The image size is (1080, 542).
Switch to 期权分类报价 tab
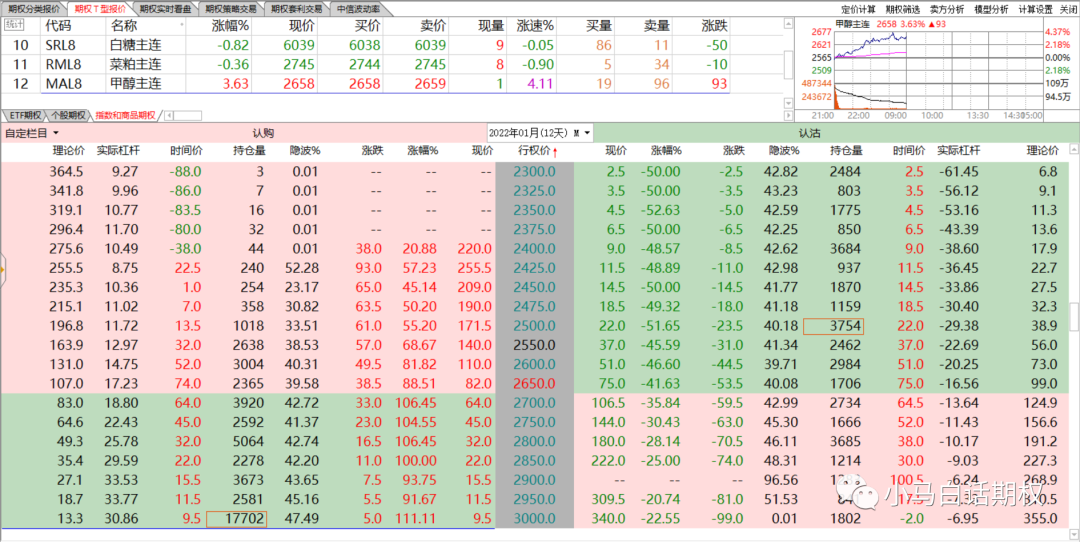pos(34,8)
